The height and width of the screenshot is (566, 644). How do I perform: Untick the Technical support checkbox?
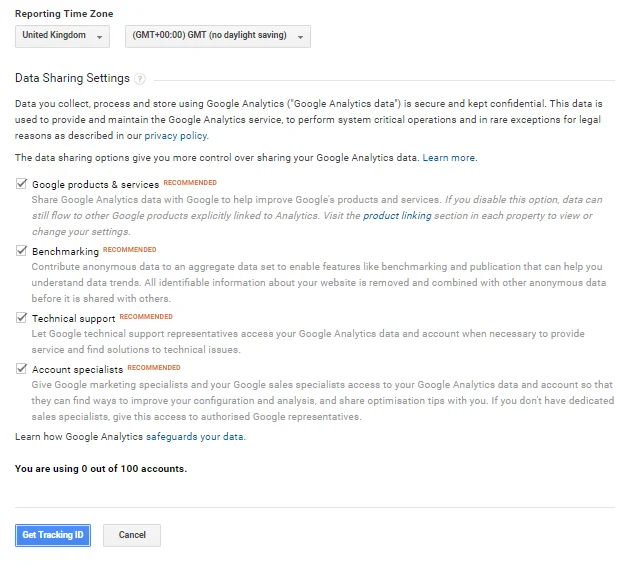pyautogui.click(x=21, y=318)
